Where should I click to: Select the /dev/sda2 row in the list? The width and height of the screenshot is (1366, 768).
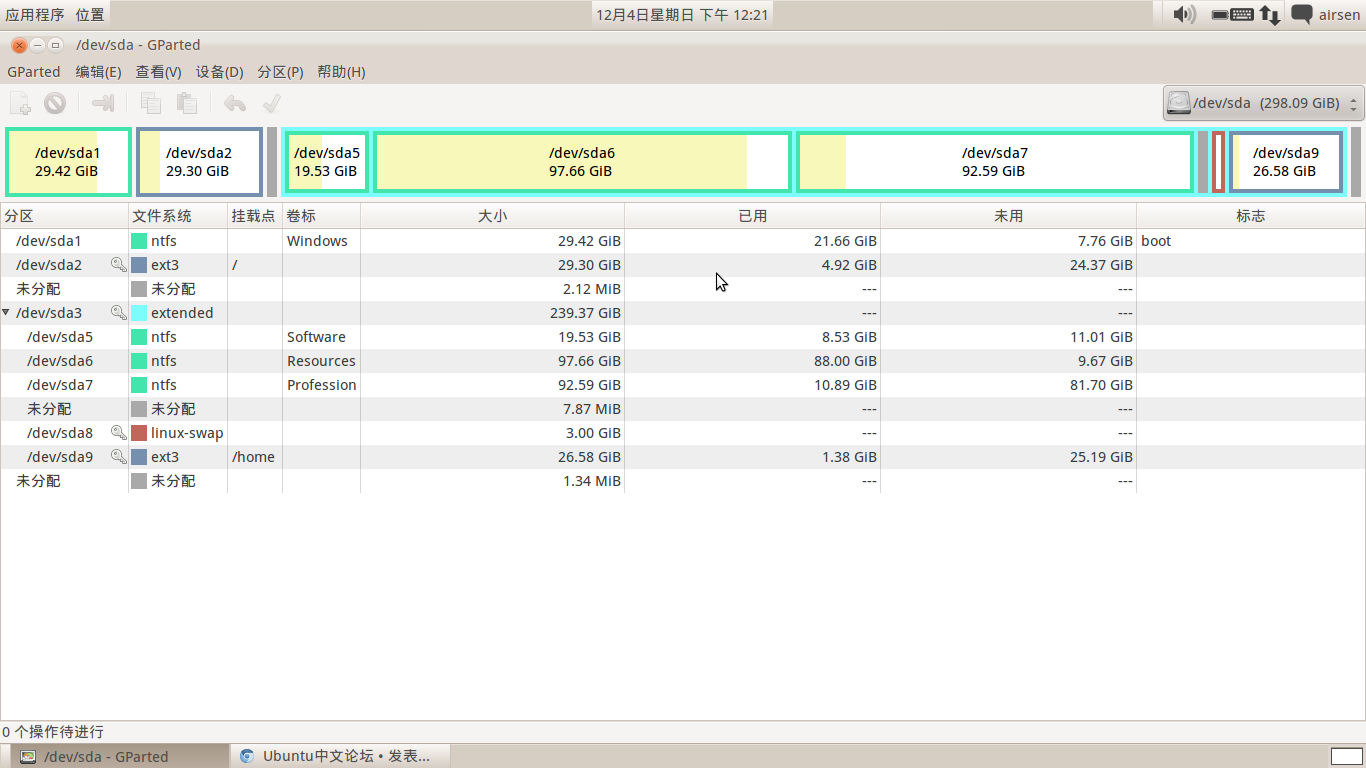tap(683, 265)
